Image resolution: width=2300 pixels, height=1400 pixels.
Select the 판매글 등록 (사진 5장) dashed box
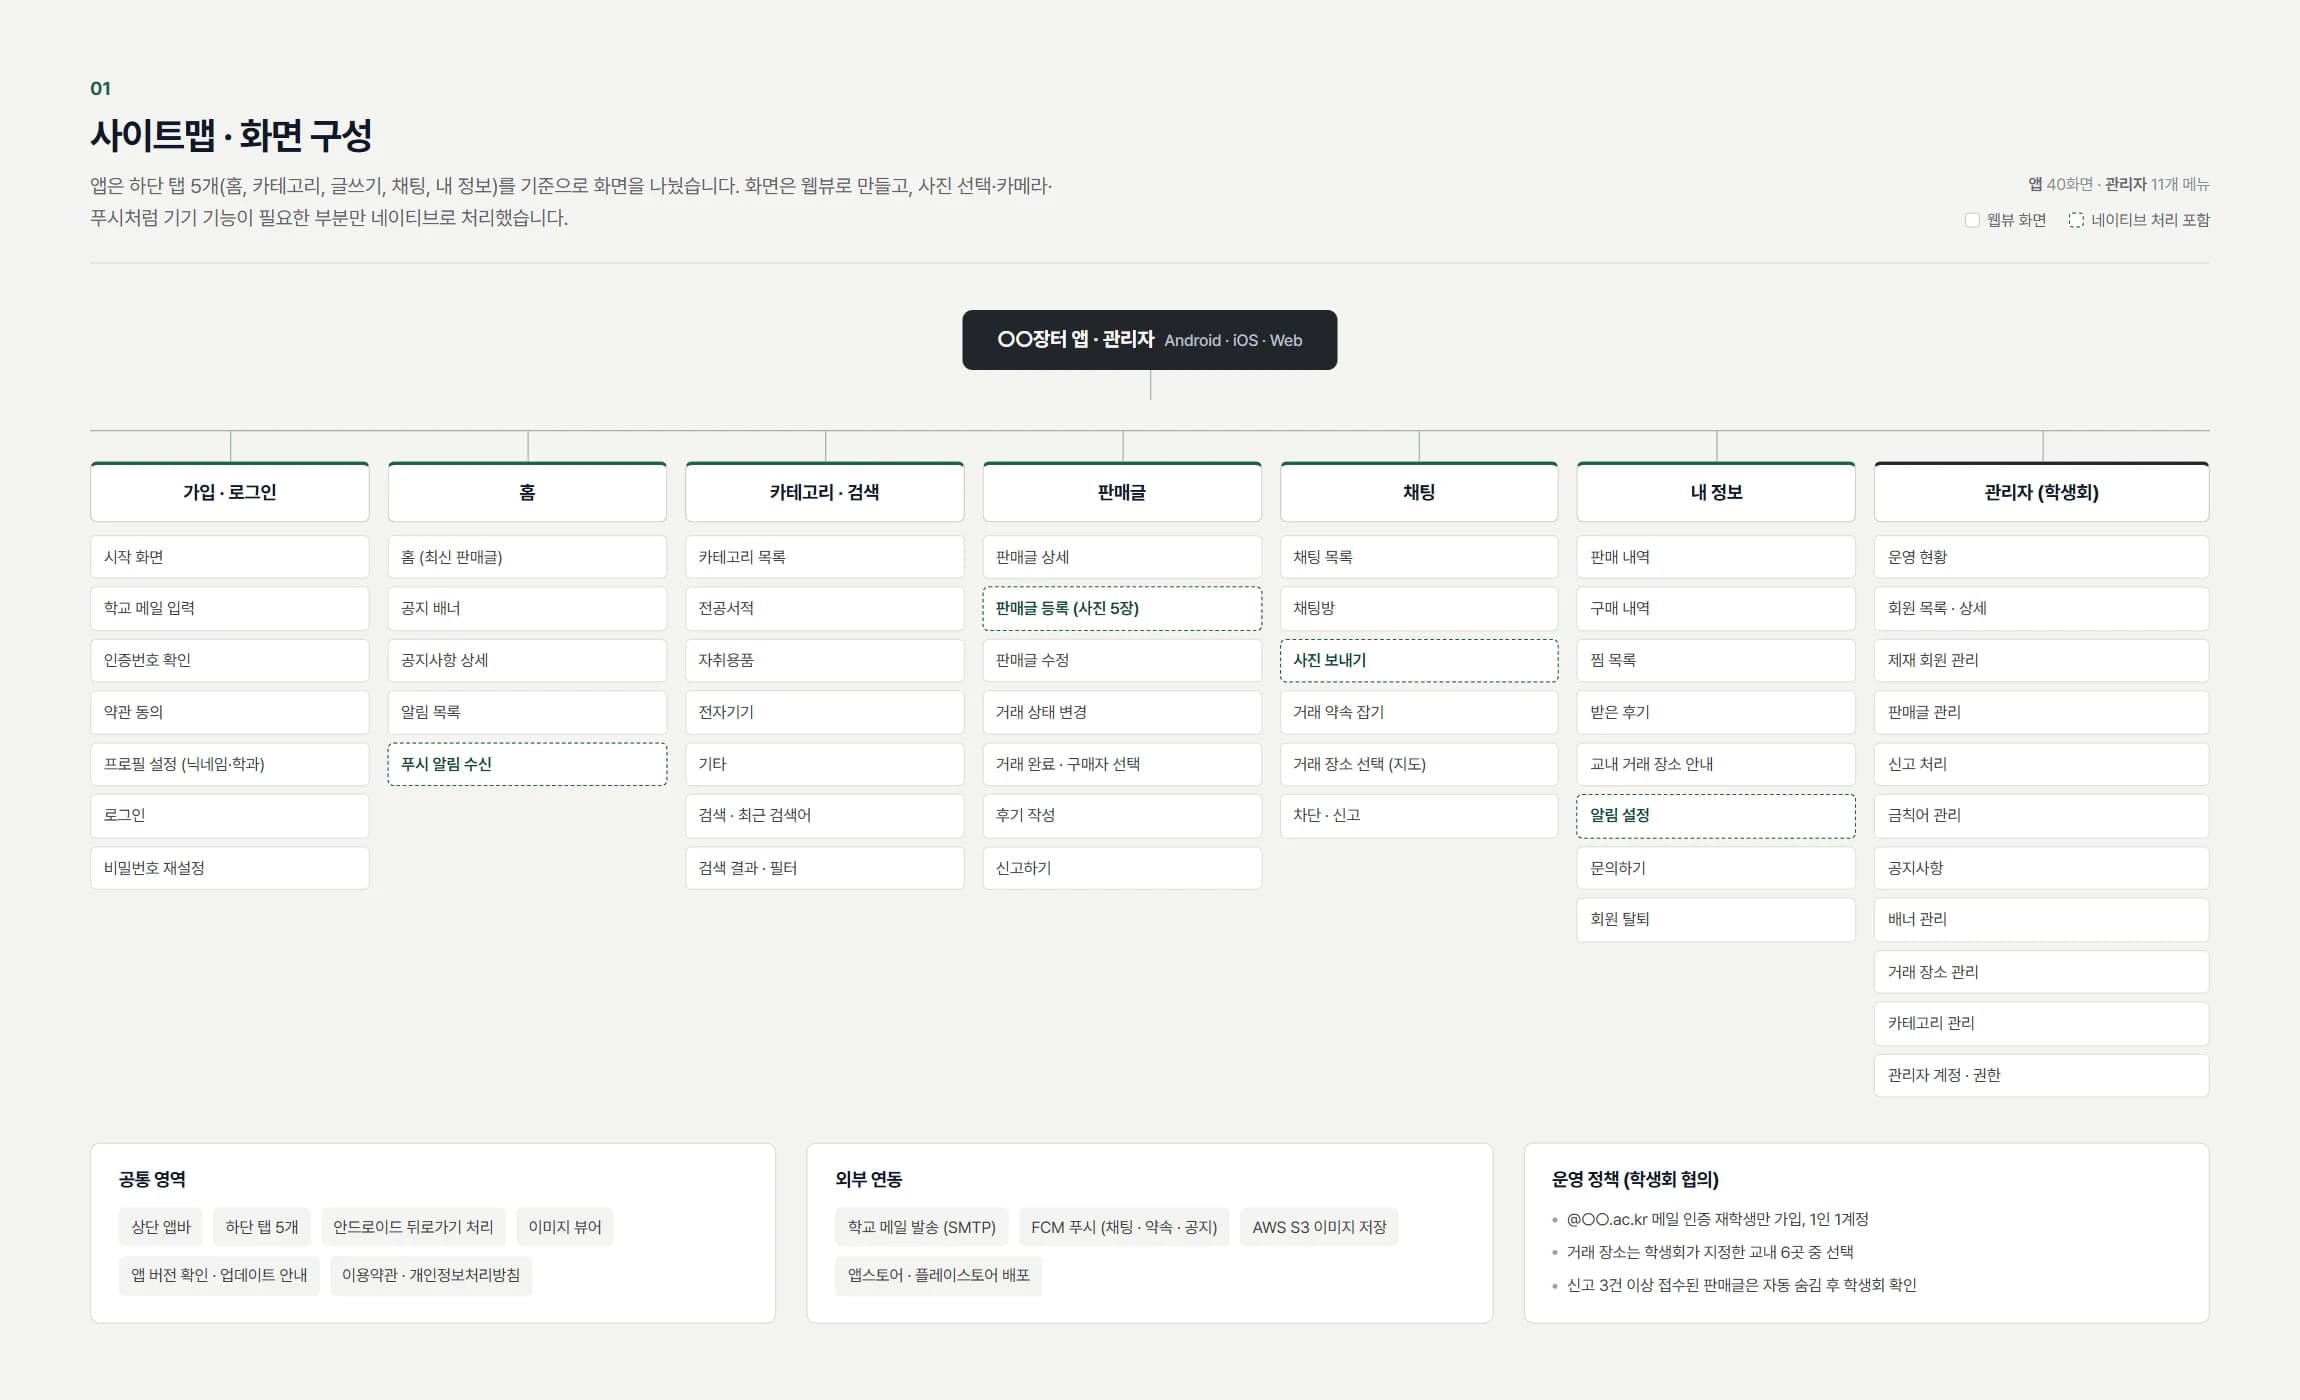tap(1122, 608)
